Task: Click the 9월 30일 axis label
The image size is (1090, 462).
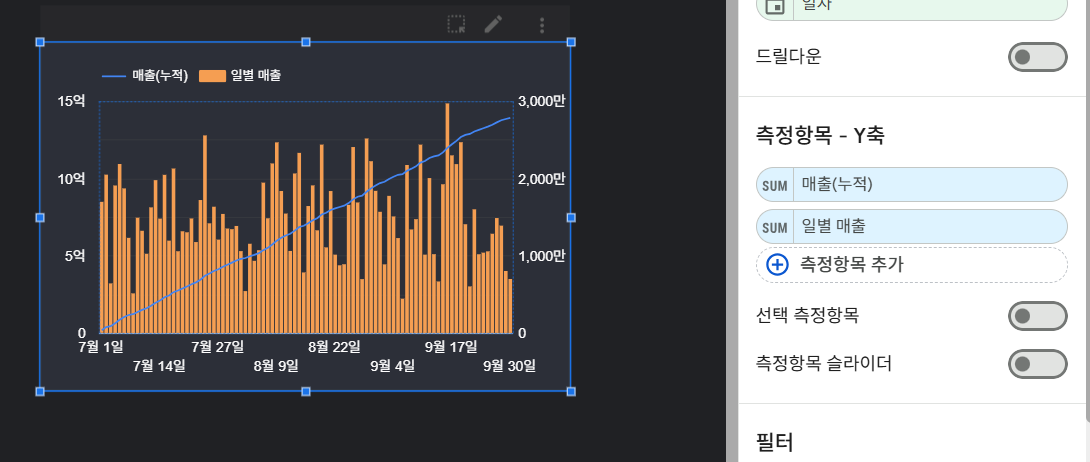Action: (x=510, y=366)
